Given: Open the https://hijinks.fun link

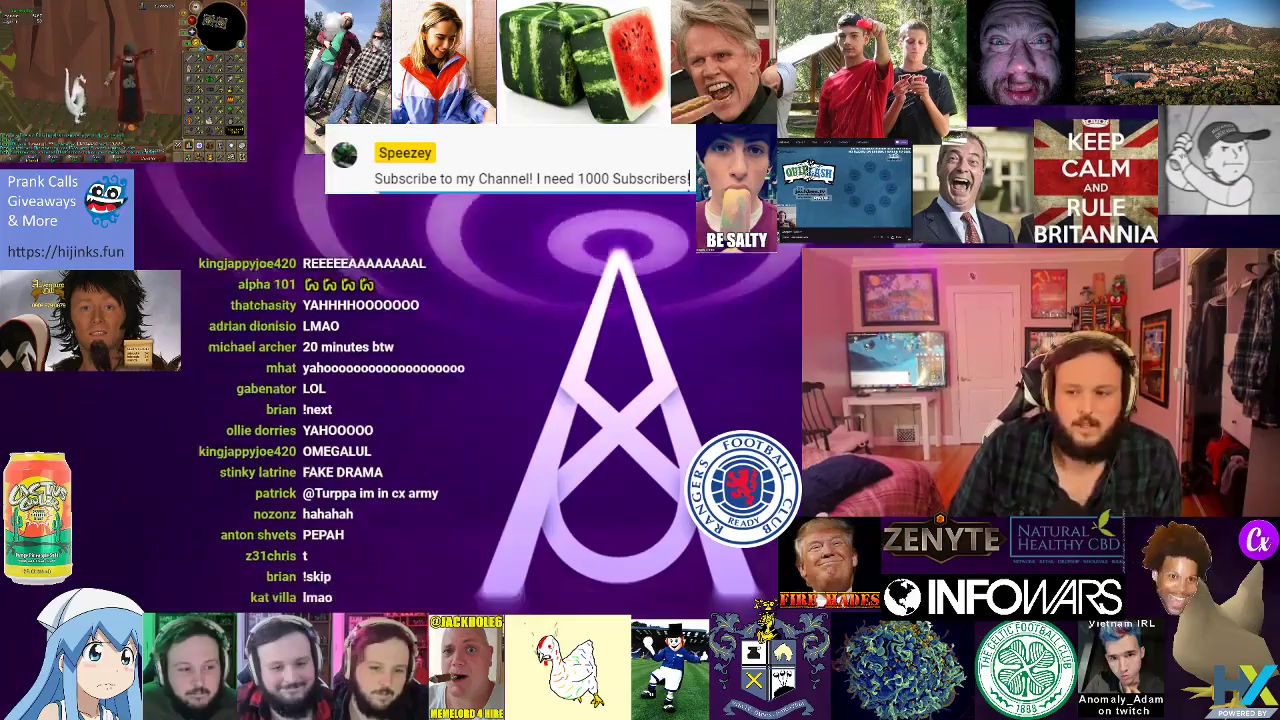Looking at the screenshot, I should pos(66,252).
